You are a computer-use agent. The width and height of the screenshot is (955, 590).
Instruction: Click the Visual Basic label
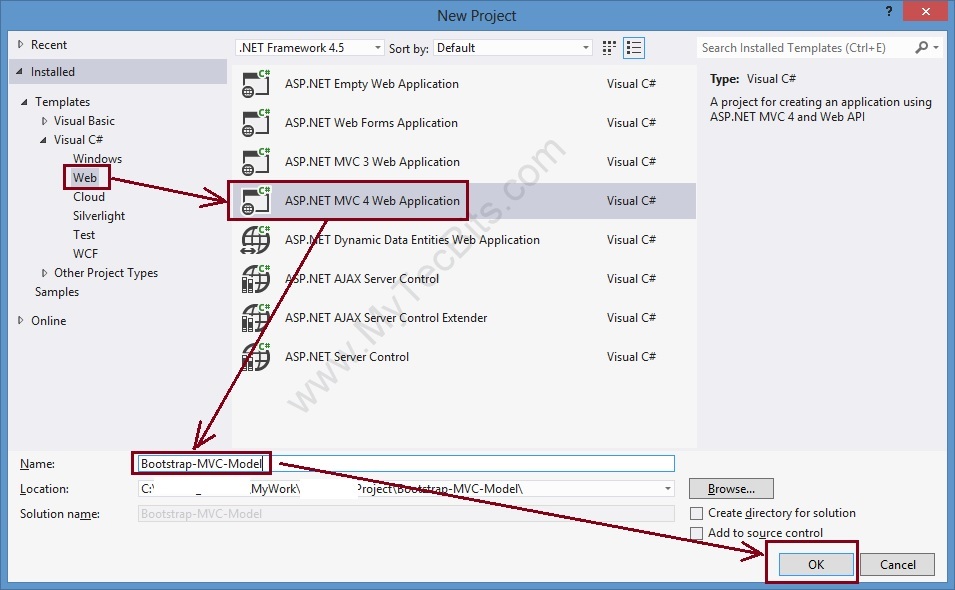click(x=84, y=121)
